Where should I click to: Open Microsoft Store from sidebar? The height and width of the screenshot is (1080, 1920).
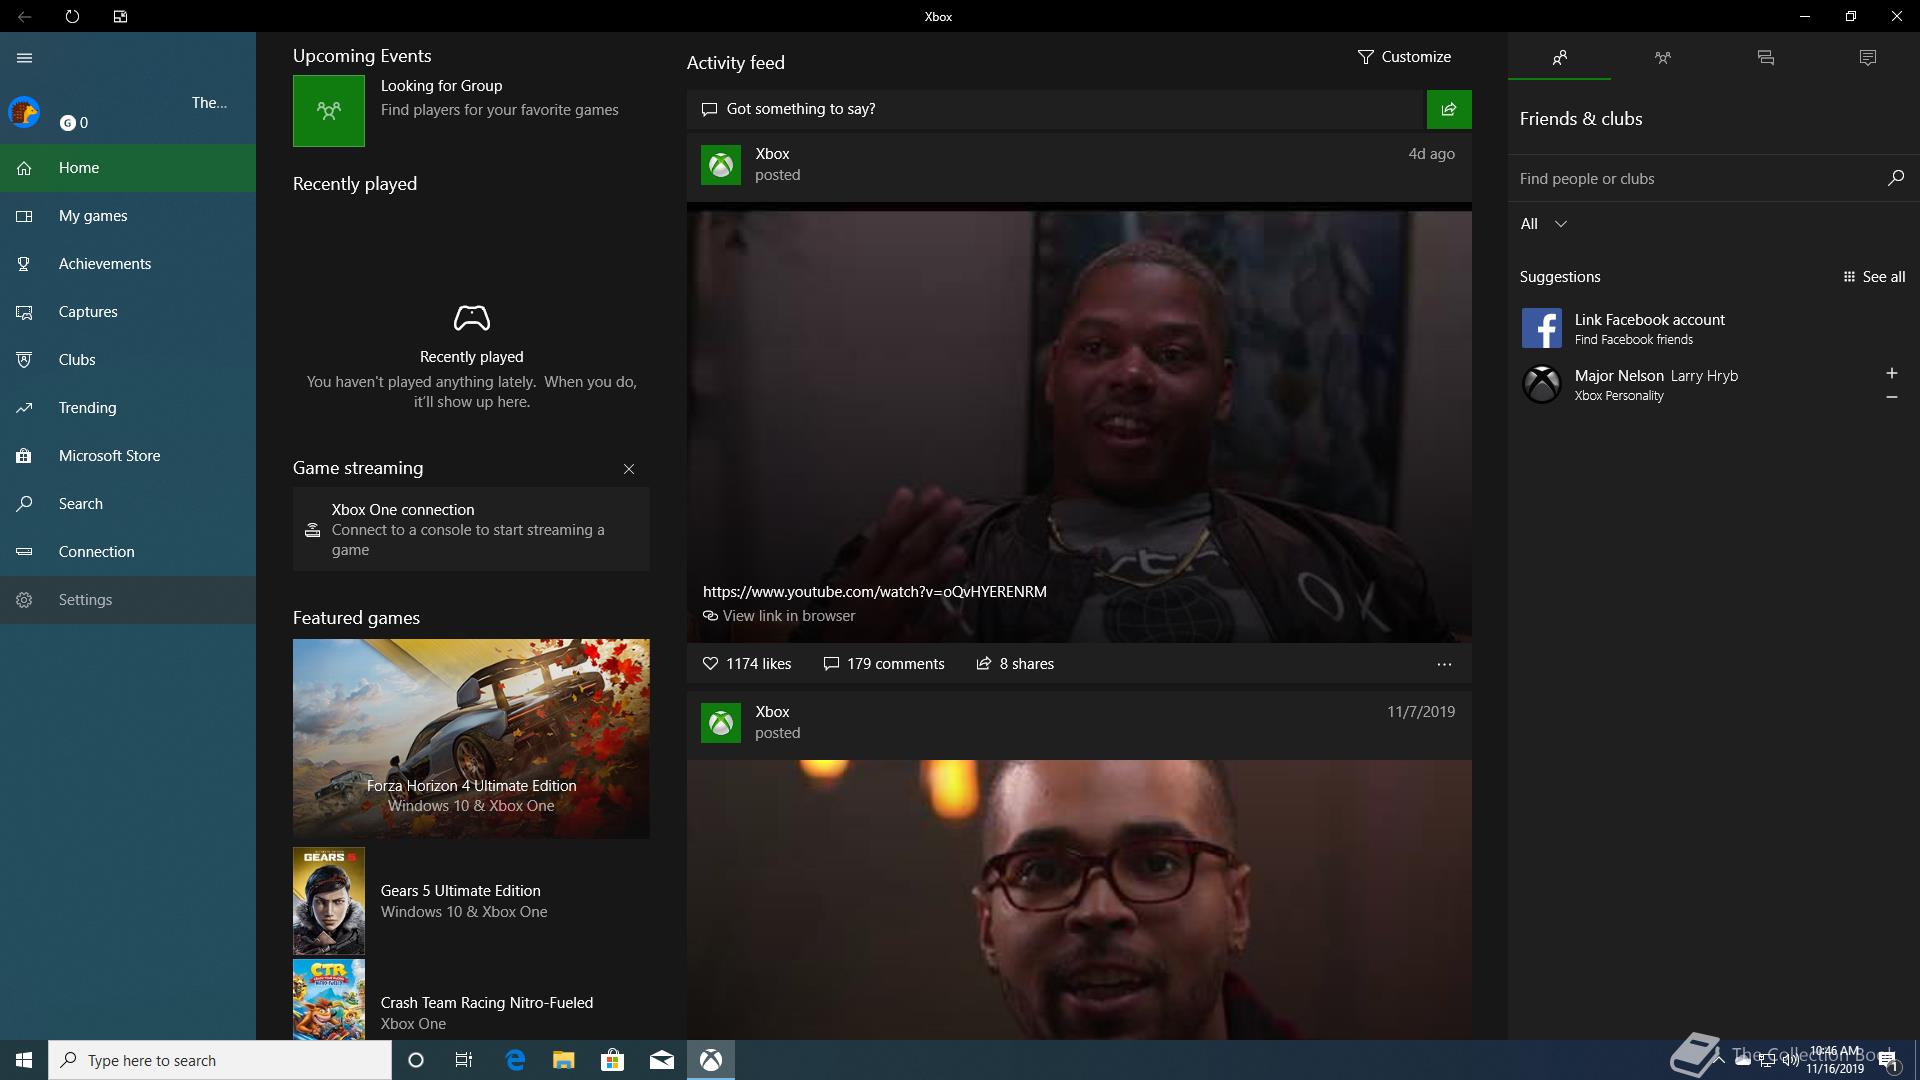pos(128,456)
